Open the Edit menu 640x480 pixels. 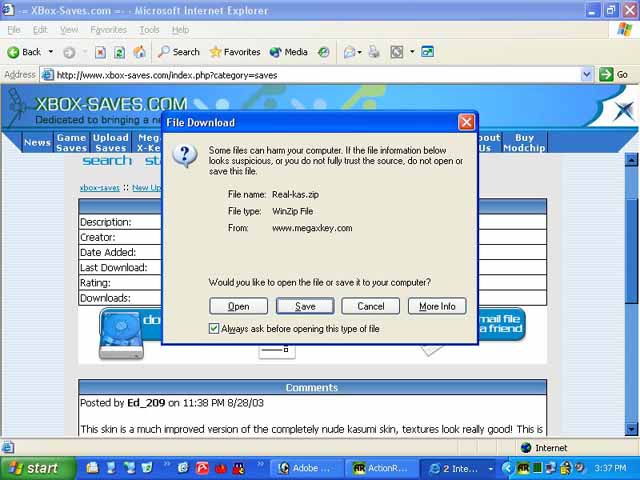click(x=40, y=30)
